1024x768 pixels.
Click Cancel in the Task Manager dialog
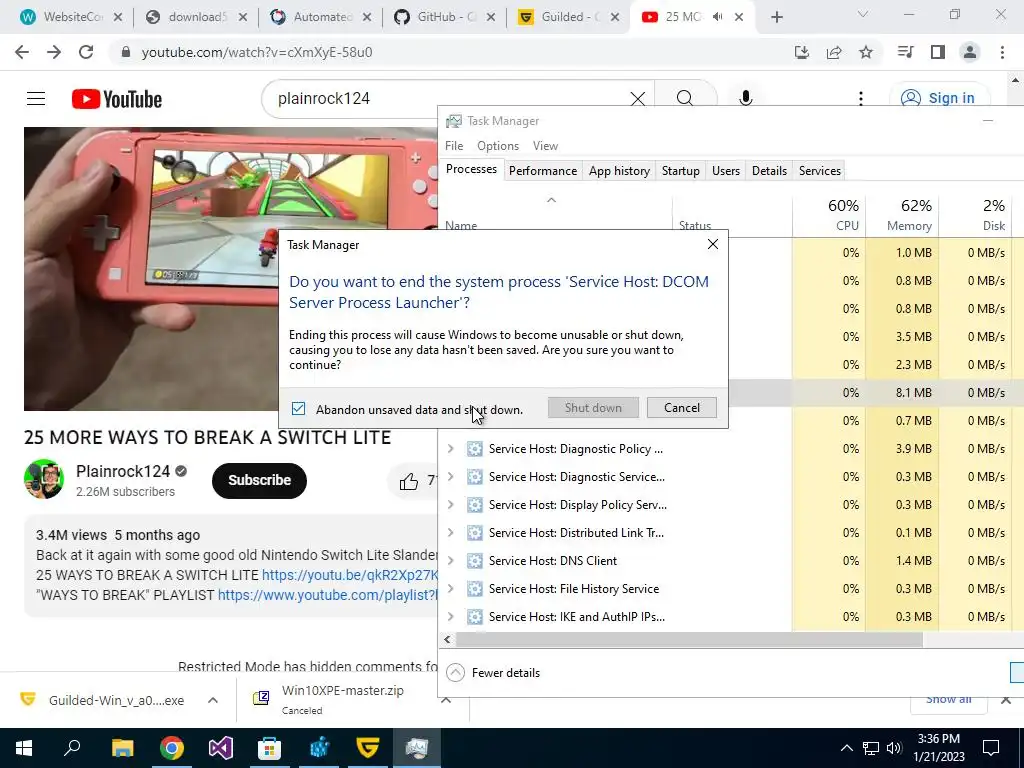[x=681, y=408]
